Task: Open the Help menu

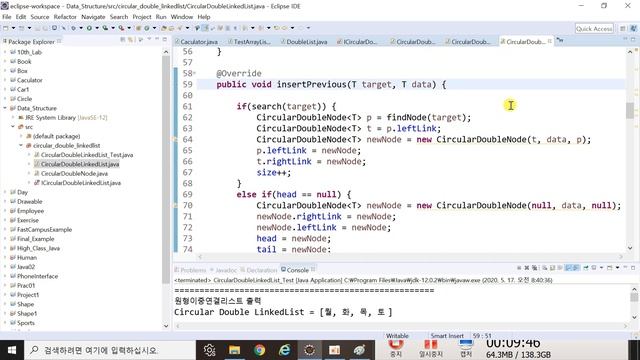Action: 204,17
